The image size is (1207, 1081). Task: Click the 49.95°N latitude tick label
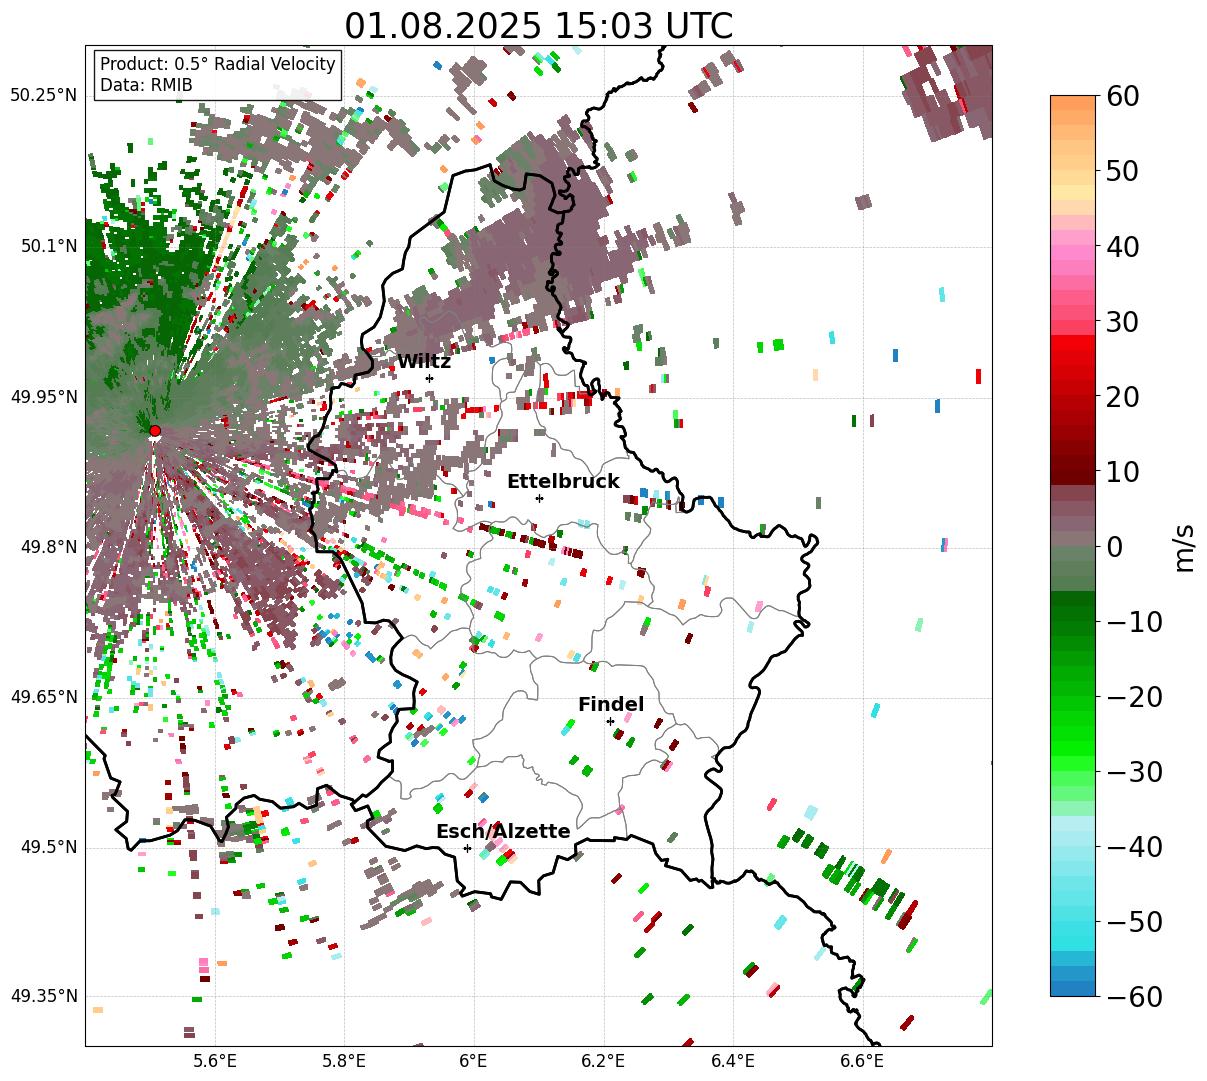44,397
